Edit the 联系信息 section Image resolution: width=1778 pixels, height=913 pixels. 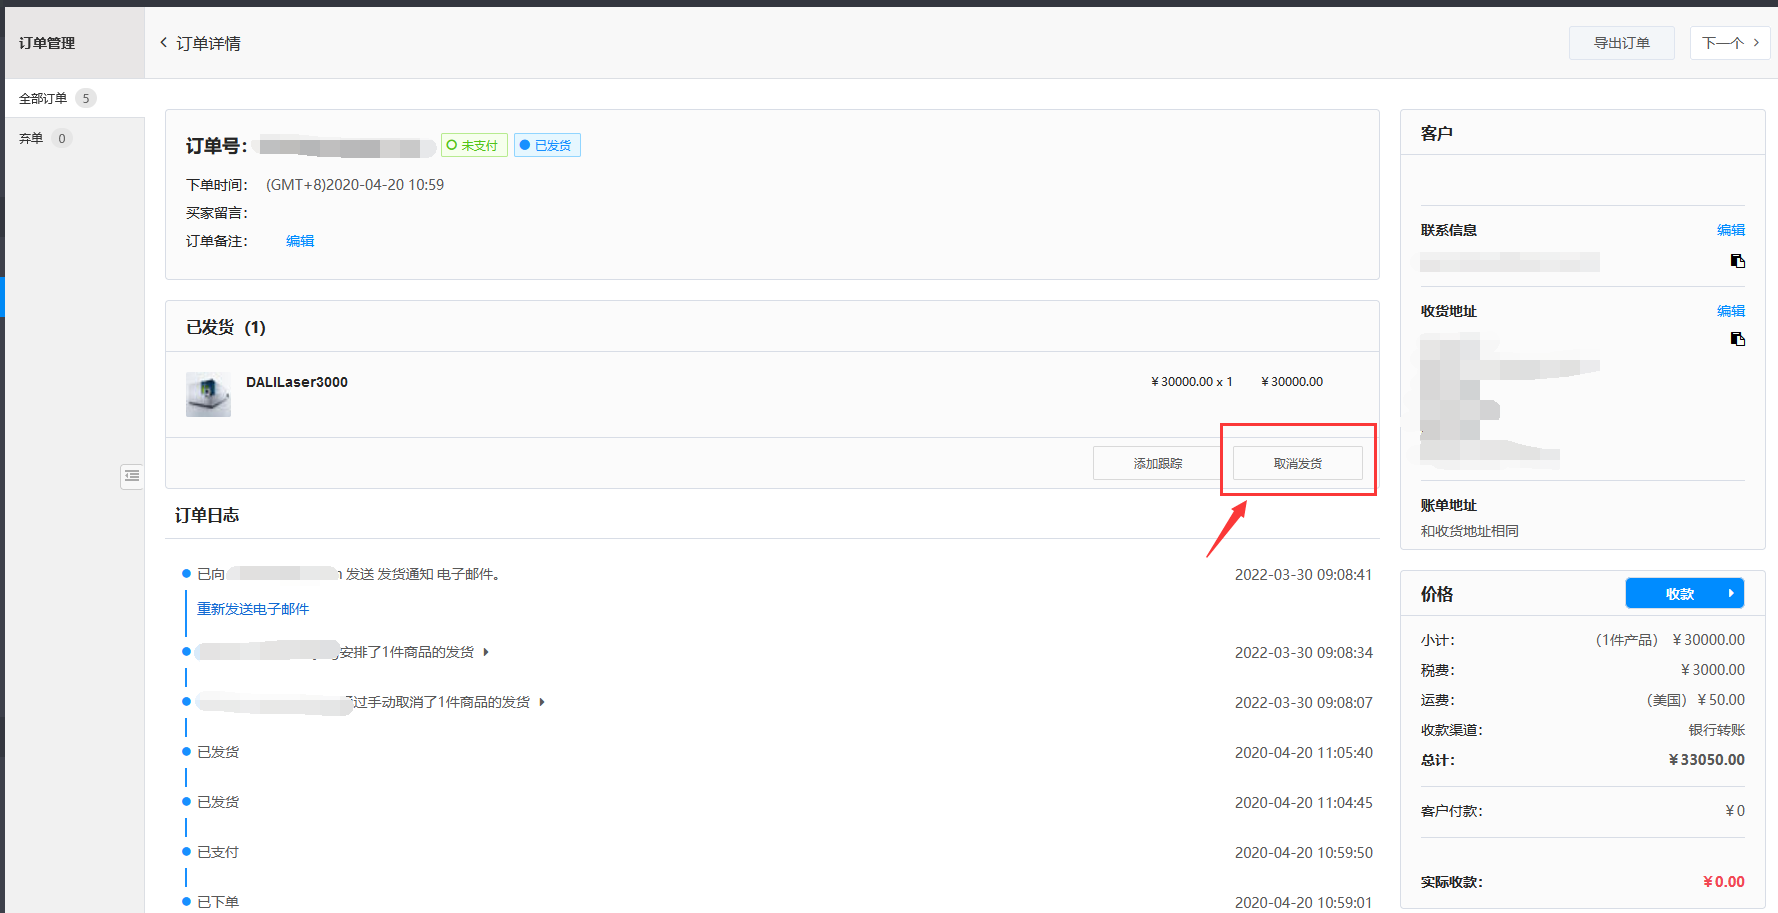[x=1730, y=230]
